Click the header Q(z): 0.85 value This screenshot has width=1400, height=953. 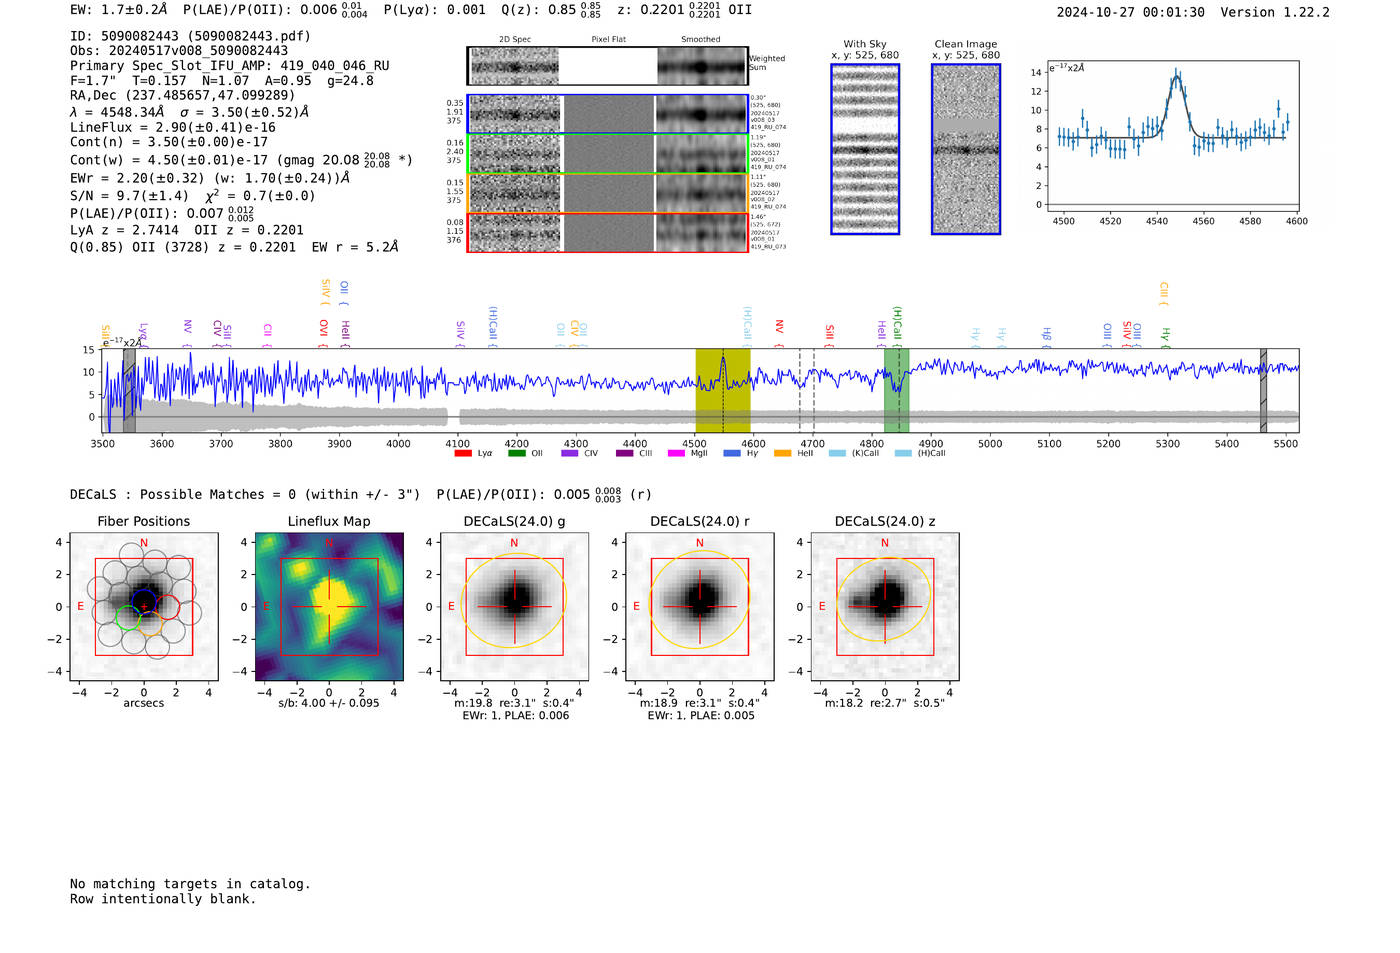pos(550,10)
